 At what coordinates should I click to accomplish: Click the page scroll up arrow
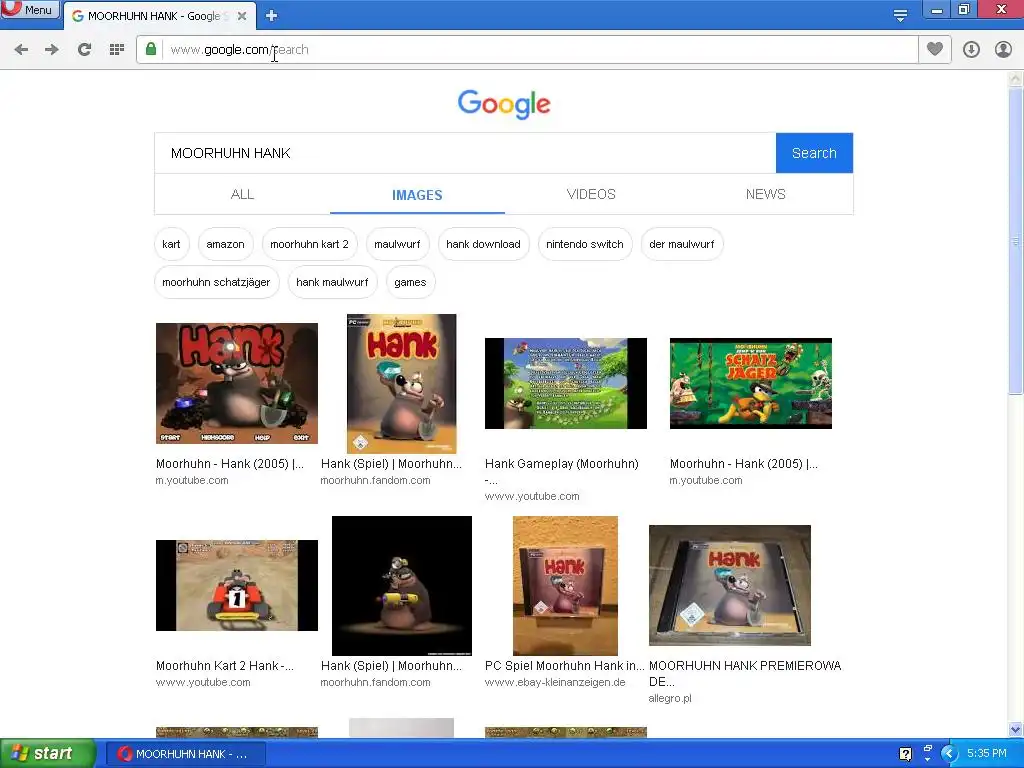pyautogui.click(x=1015, y=79)
